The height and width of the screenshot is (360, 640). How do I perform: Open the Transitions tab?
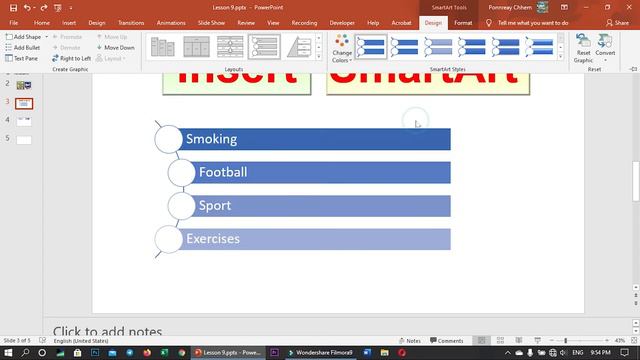tap(131, 23)
